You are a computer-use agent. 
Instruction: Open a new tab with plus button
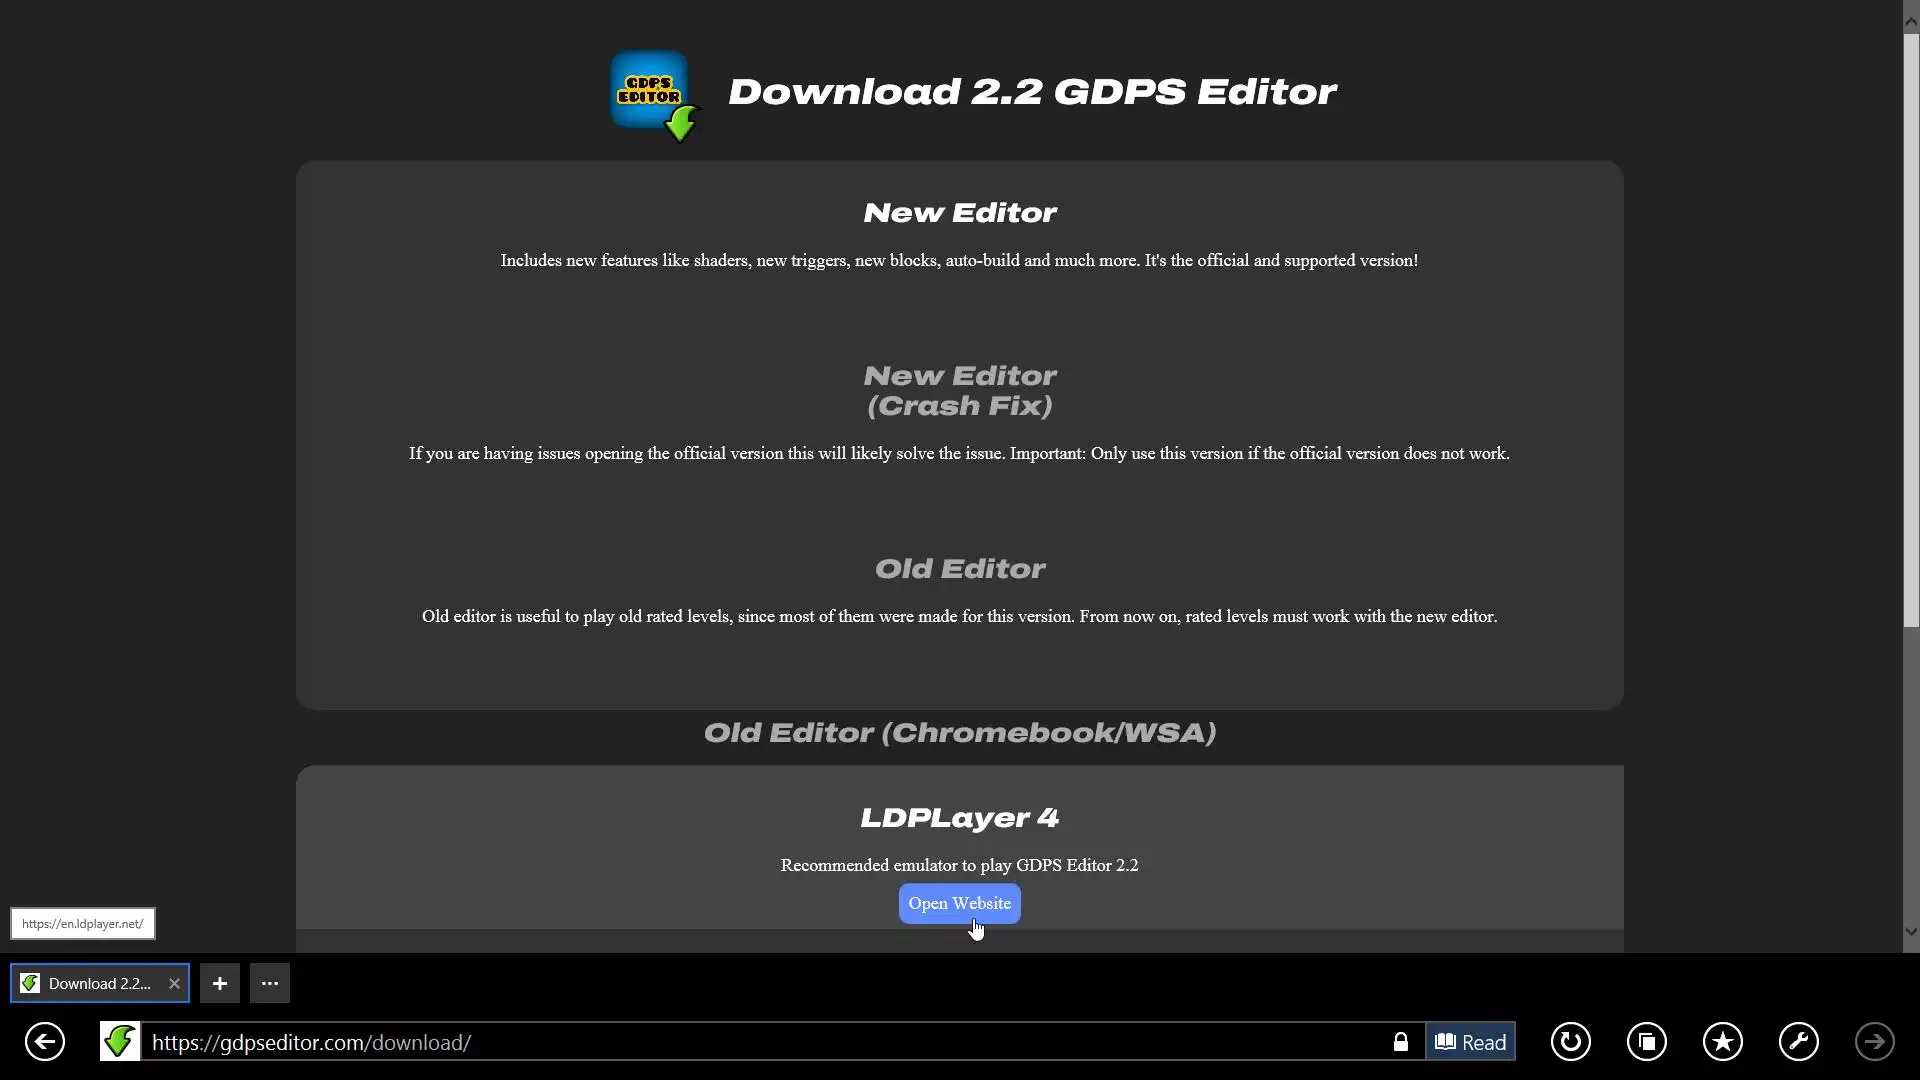coord(220,984)
